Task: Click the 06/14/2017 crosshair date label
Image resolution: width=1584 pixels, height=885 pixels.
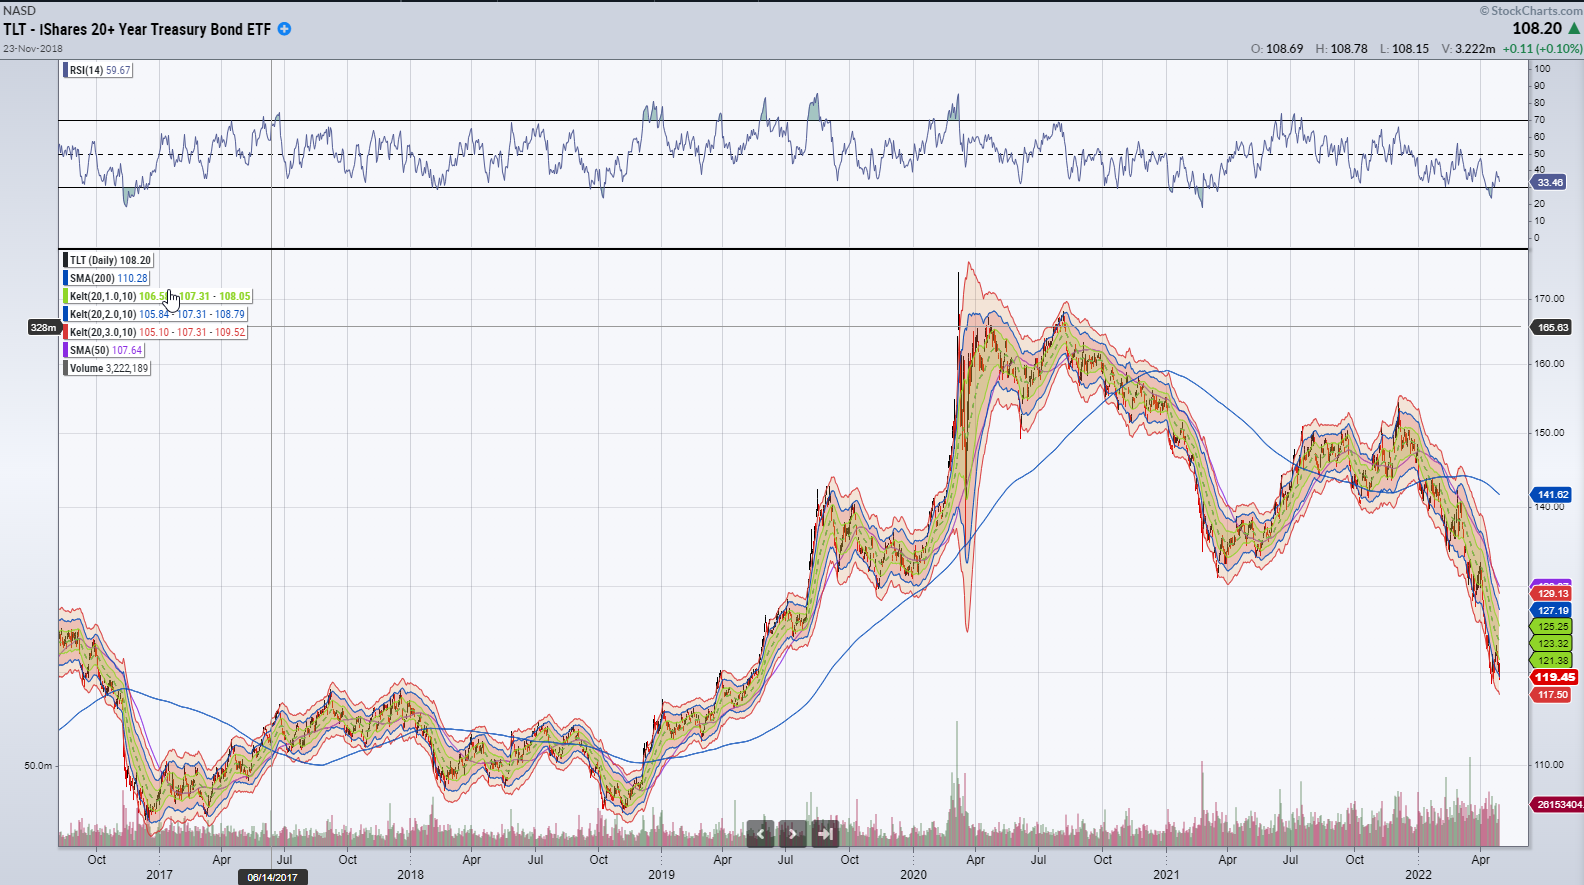Action: coord(272,877)
